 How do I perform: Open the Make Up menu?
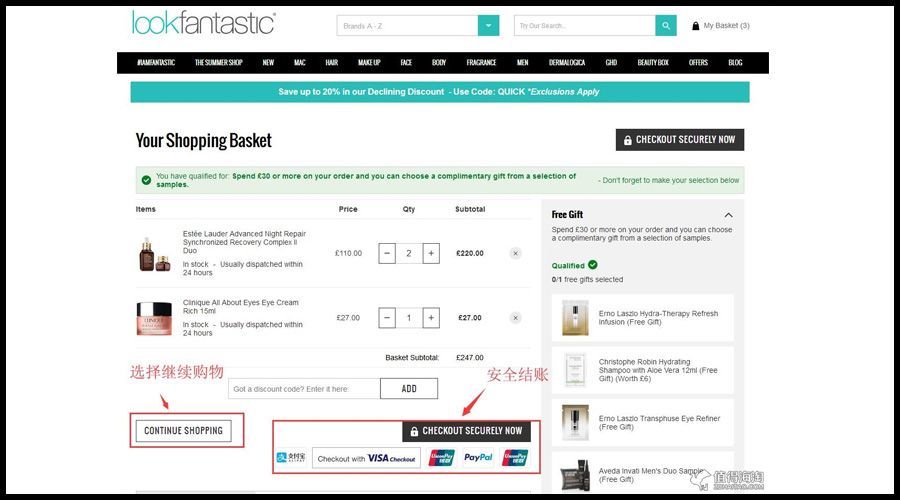pyautogui.click(x=369, y=63)
